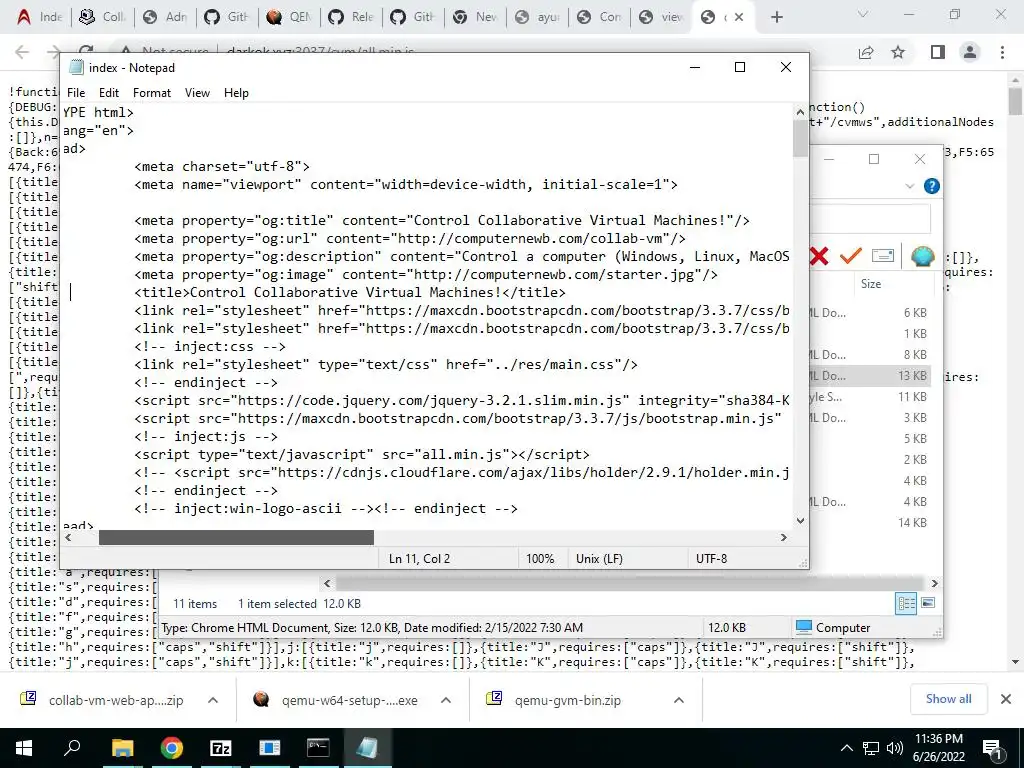Viewport: 1024px width, 768px height.
Task: Switch Explorer to large icons view
Action: coord(927,603)
